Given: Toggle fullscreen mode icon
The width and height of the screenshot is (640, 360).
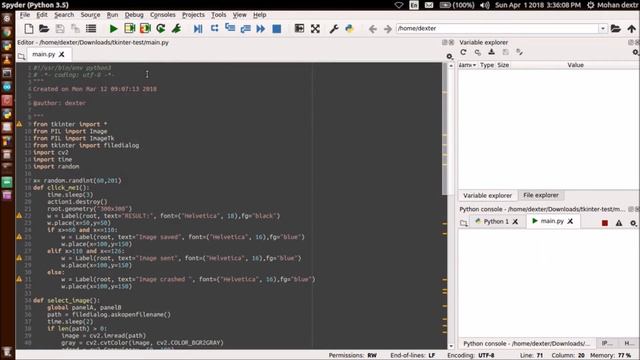Looking at the screenshot, I should (x=315, y=29).
